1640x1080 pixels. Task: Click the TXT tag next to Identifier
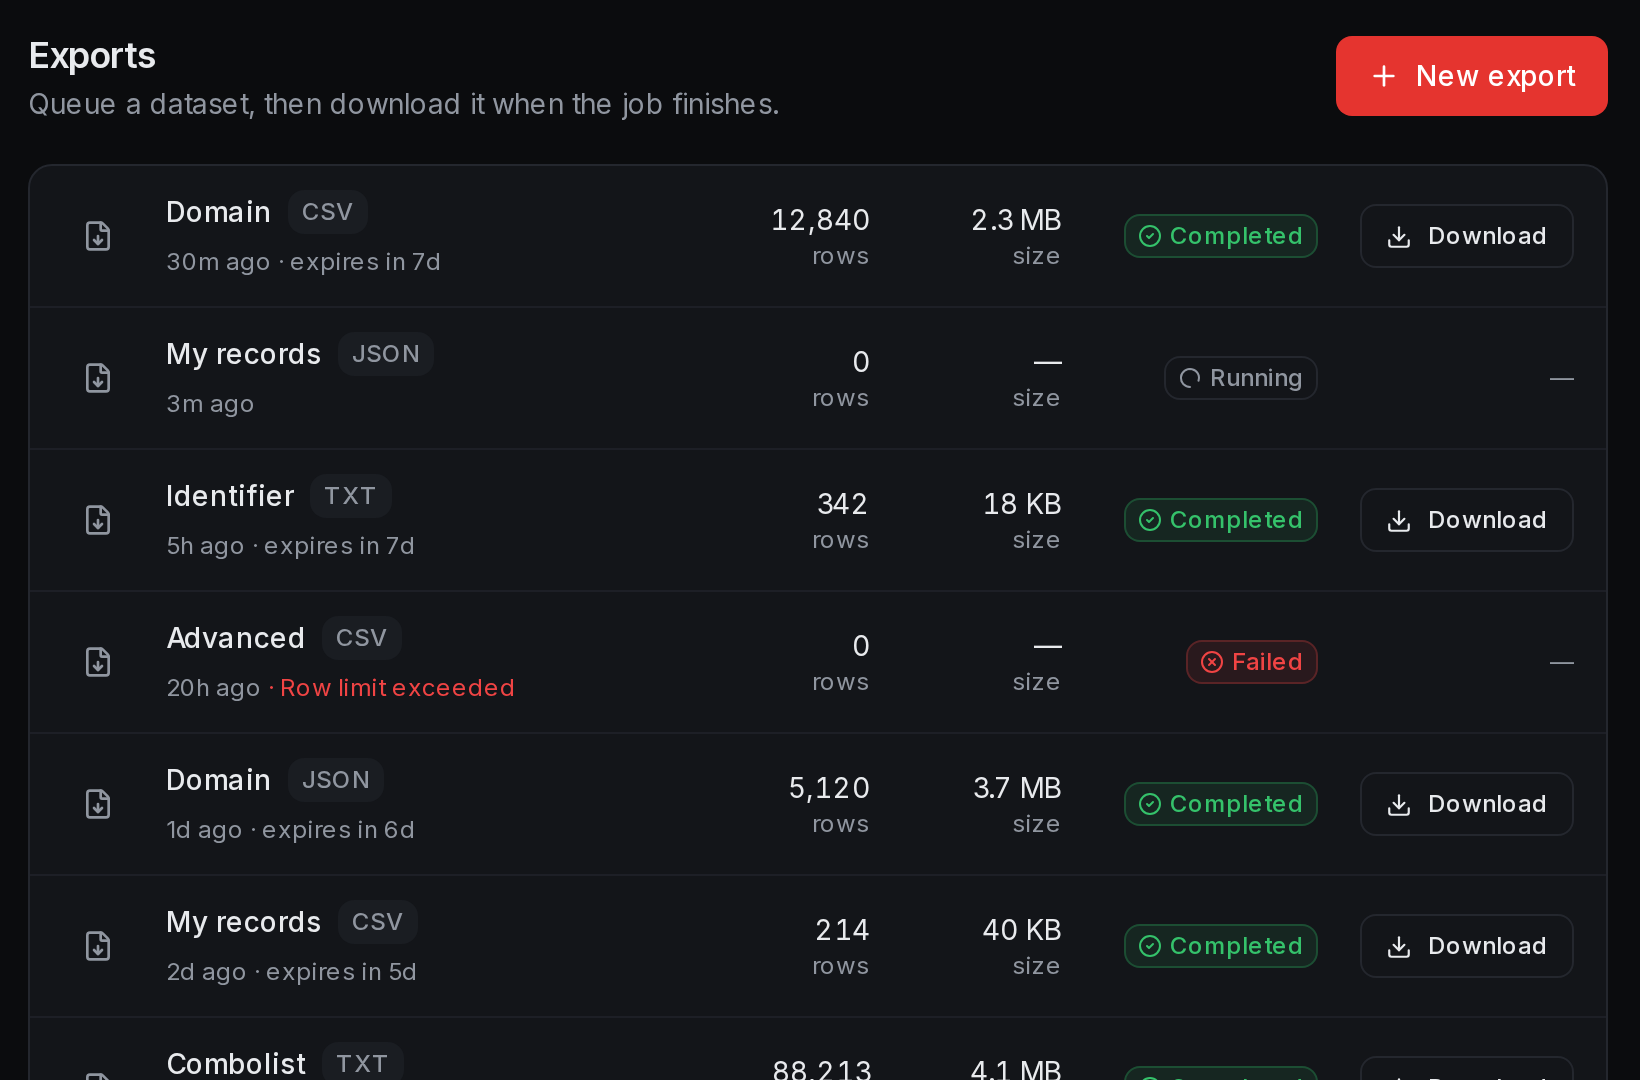[x=350, y=496]
